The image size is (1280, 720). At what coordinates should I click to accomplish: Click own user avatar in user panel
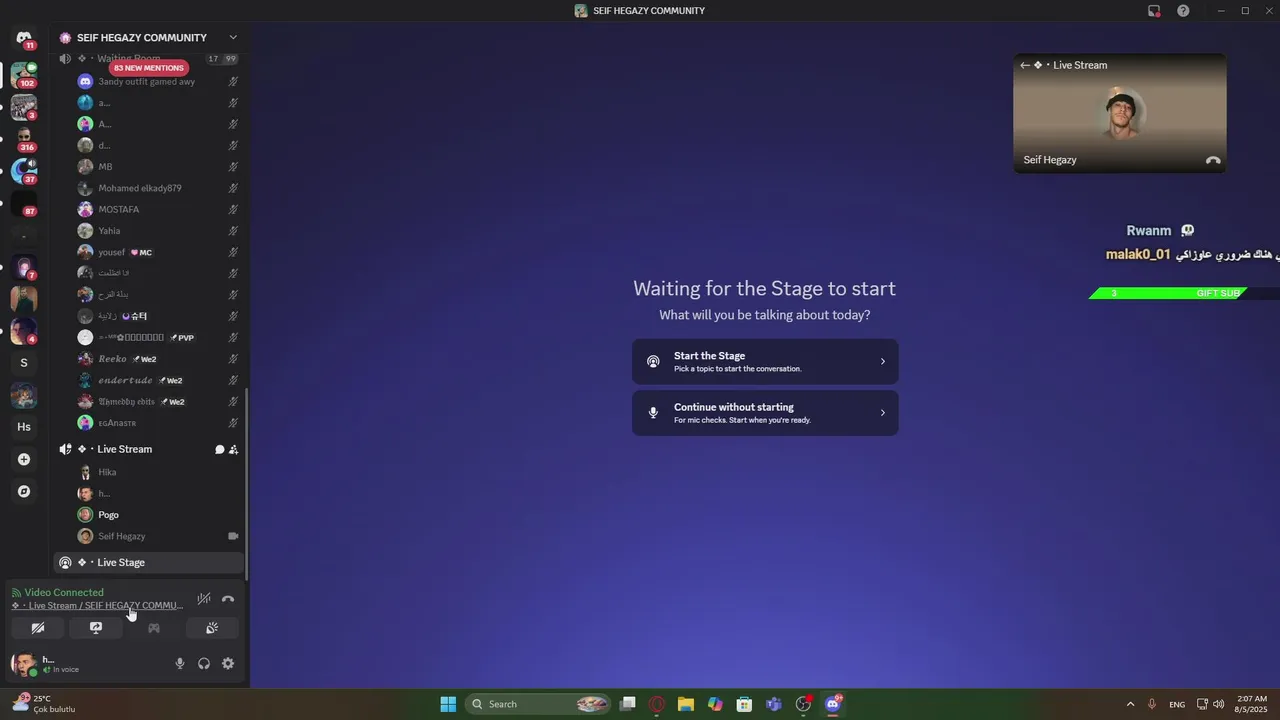24,663
